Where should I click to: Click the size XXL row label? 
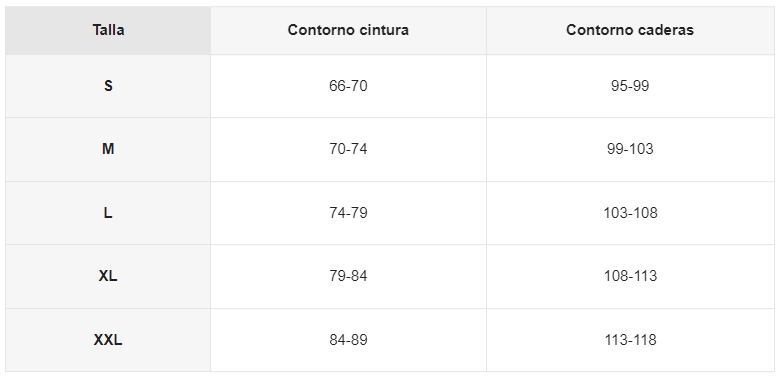click(x=108, y=340)
